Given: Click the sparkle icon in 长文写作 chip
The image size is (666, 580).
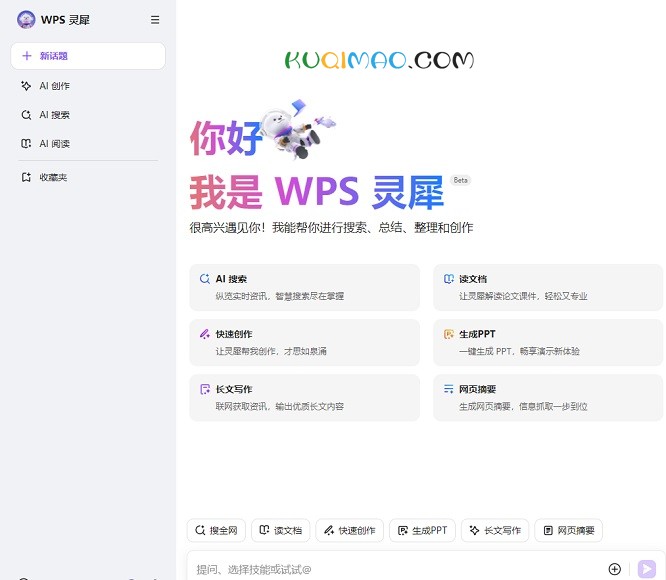Looking at the screenshot, I should 474,530.
